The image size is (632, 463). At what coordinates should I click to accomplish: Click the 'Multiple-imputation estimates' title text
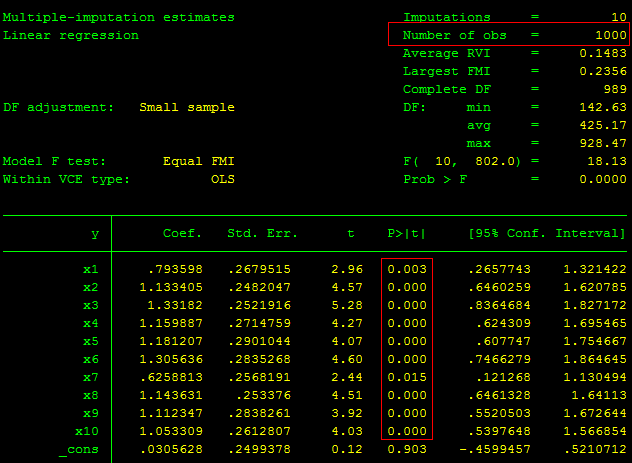click(x=119, y=18)
